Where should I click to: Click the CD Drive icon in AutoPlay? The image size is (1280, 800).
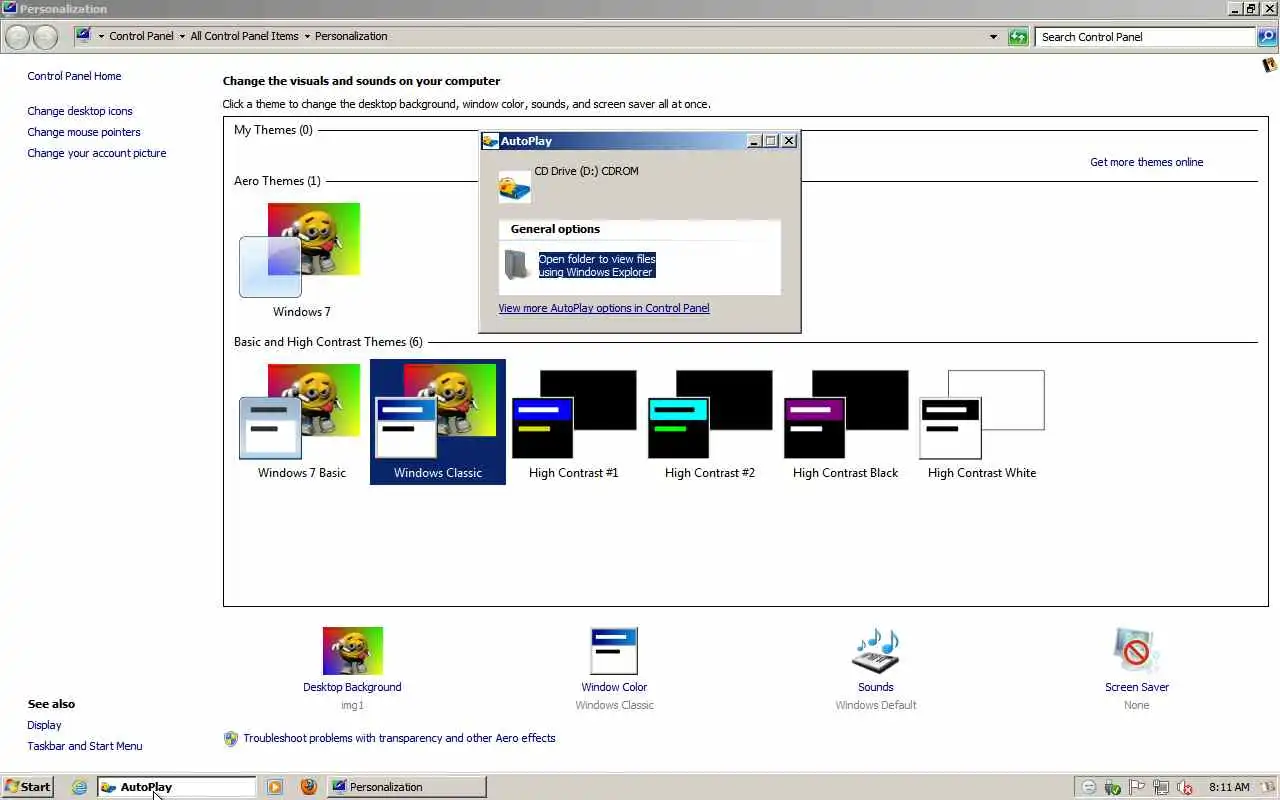point(515,187)
